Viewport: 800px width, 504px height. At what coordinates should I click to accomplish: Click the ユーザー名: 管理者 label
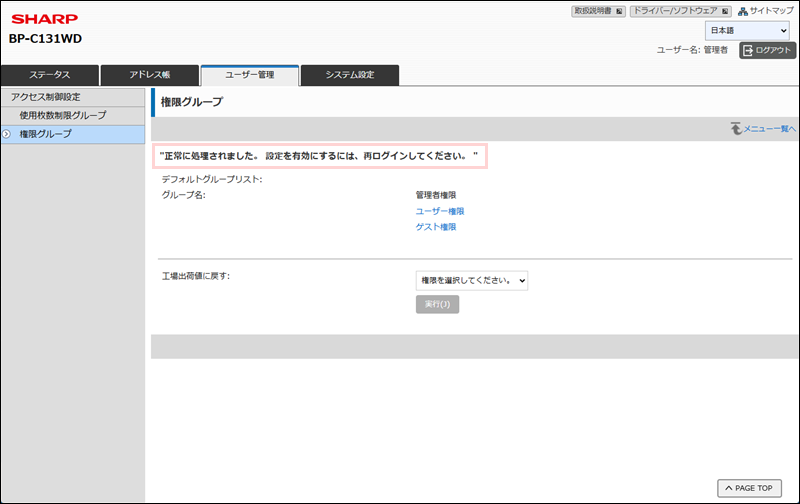[692, 50]
